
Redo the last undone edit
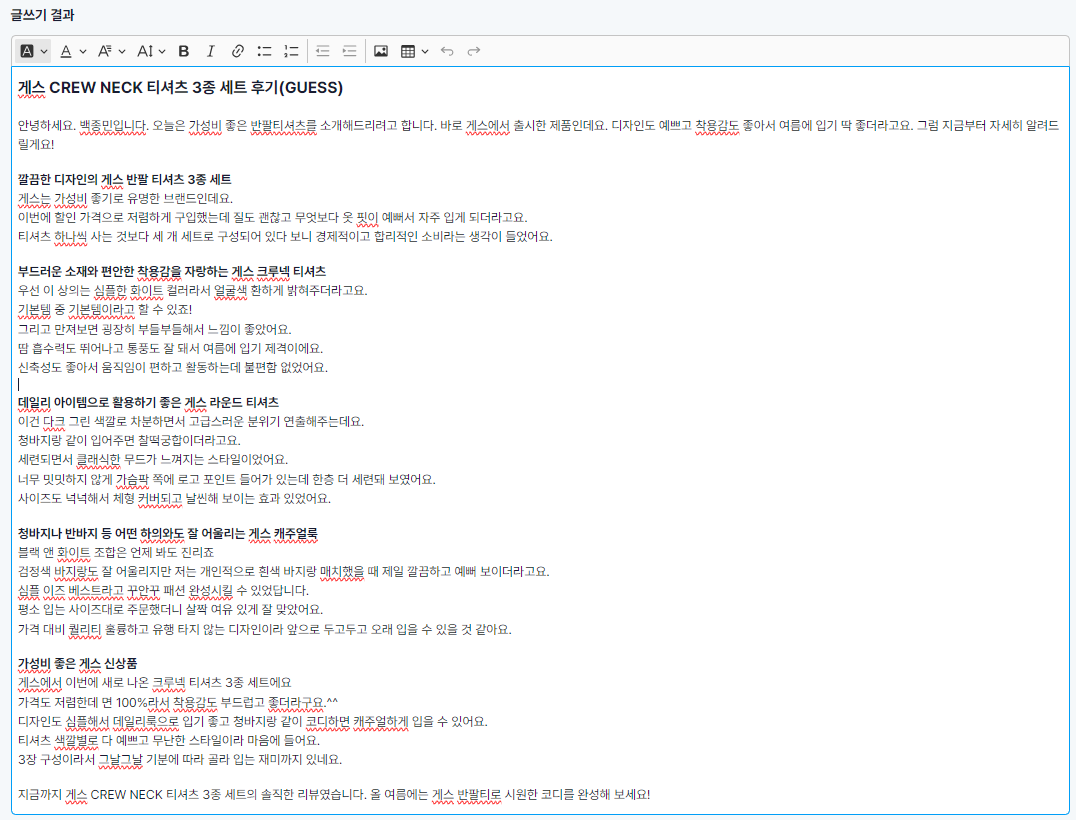pos(472,51)
